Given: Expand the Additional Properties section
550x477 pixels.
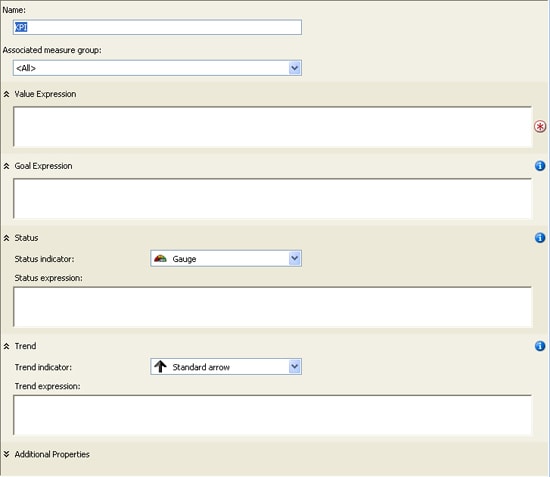Looking at the screenshot, I should [6, 454].
